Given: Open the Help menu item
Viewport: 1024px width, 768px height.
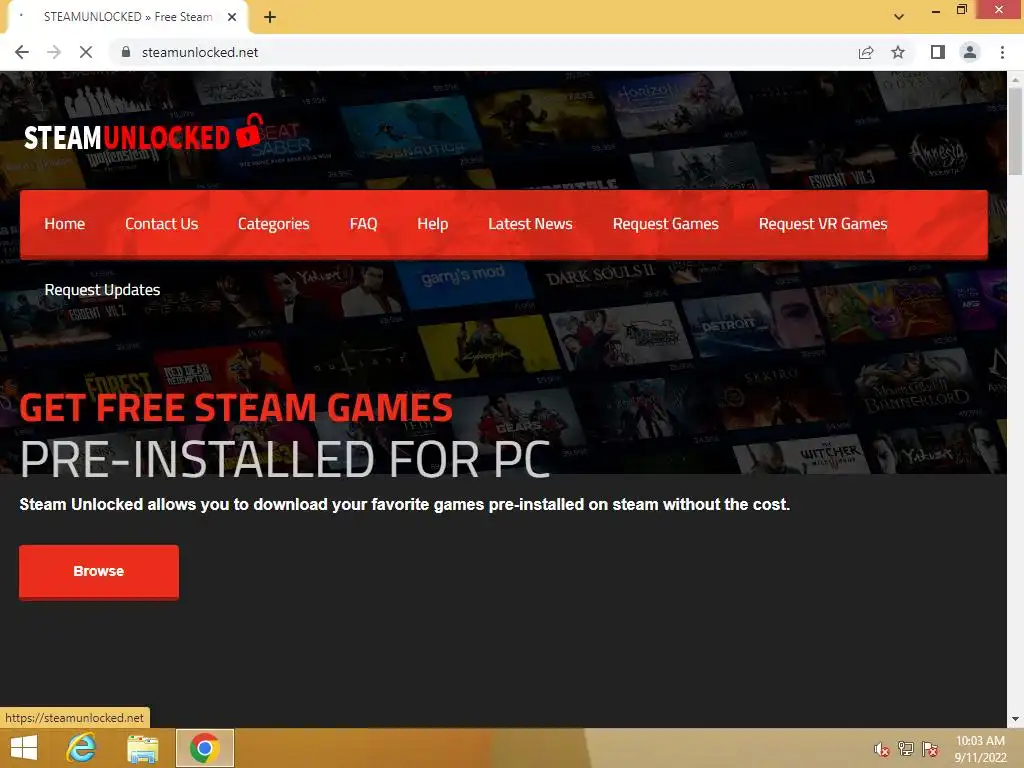Looking at the screenshot, I should [x=432, y=224].
